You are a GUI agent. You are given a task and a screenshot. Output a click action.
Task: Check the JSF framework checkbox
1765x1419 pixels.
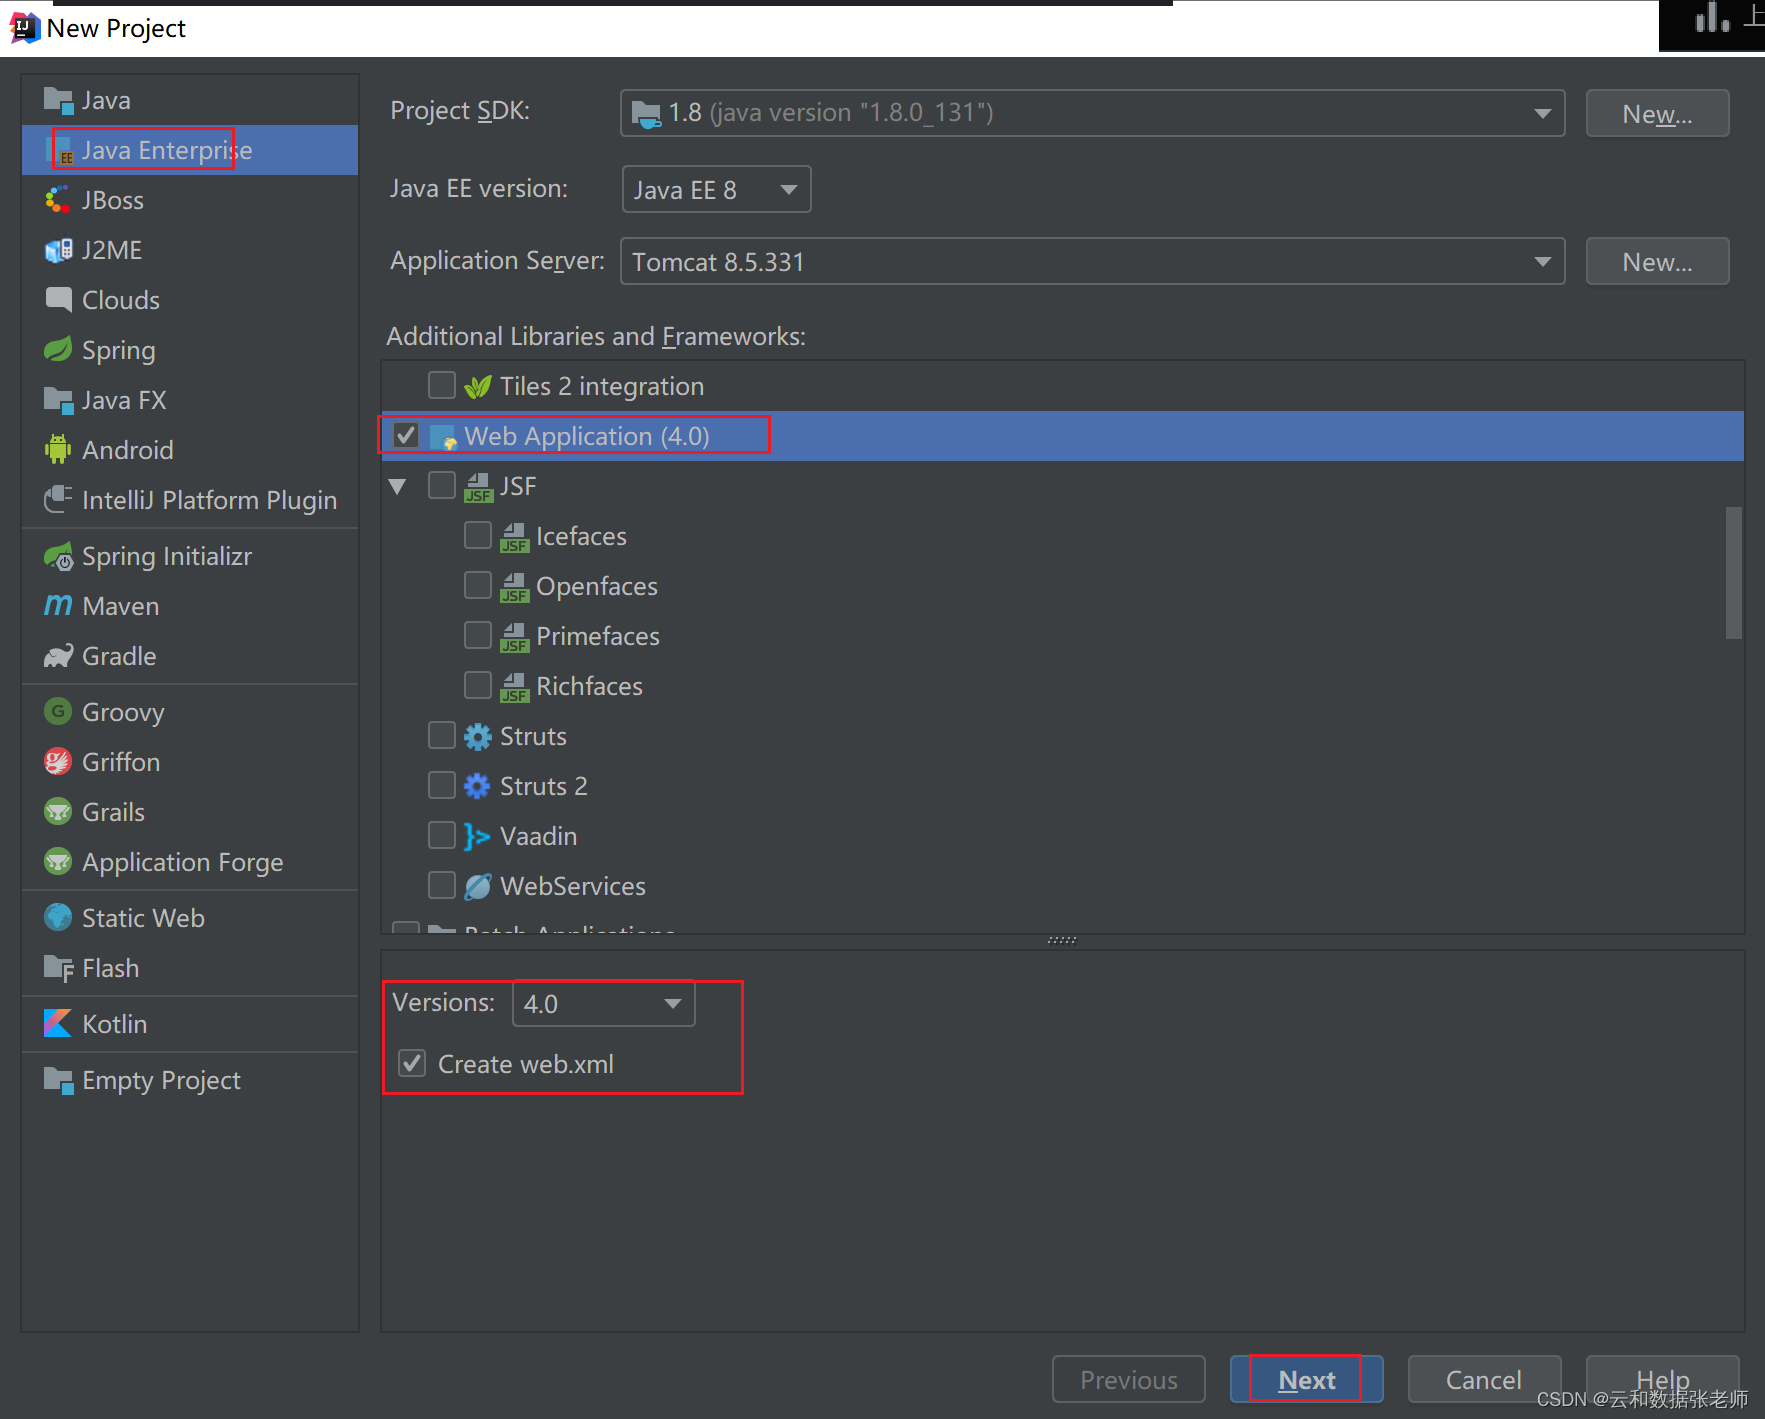(442, 485)
